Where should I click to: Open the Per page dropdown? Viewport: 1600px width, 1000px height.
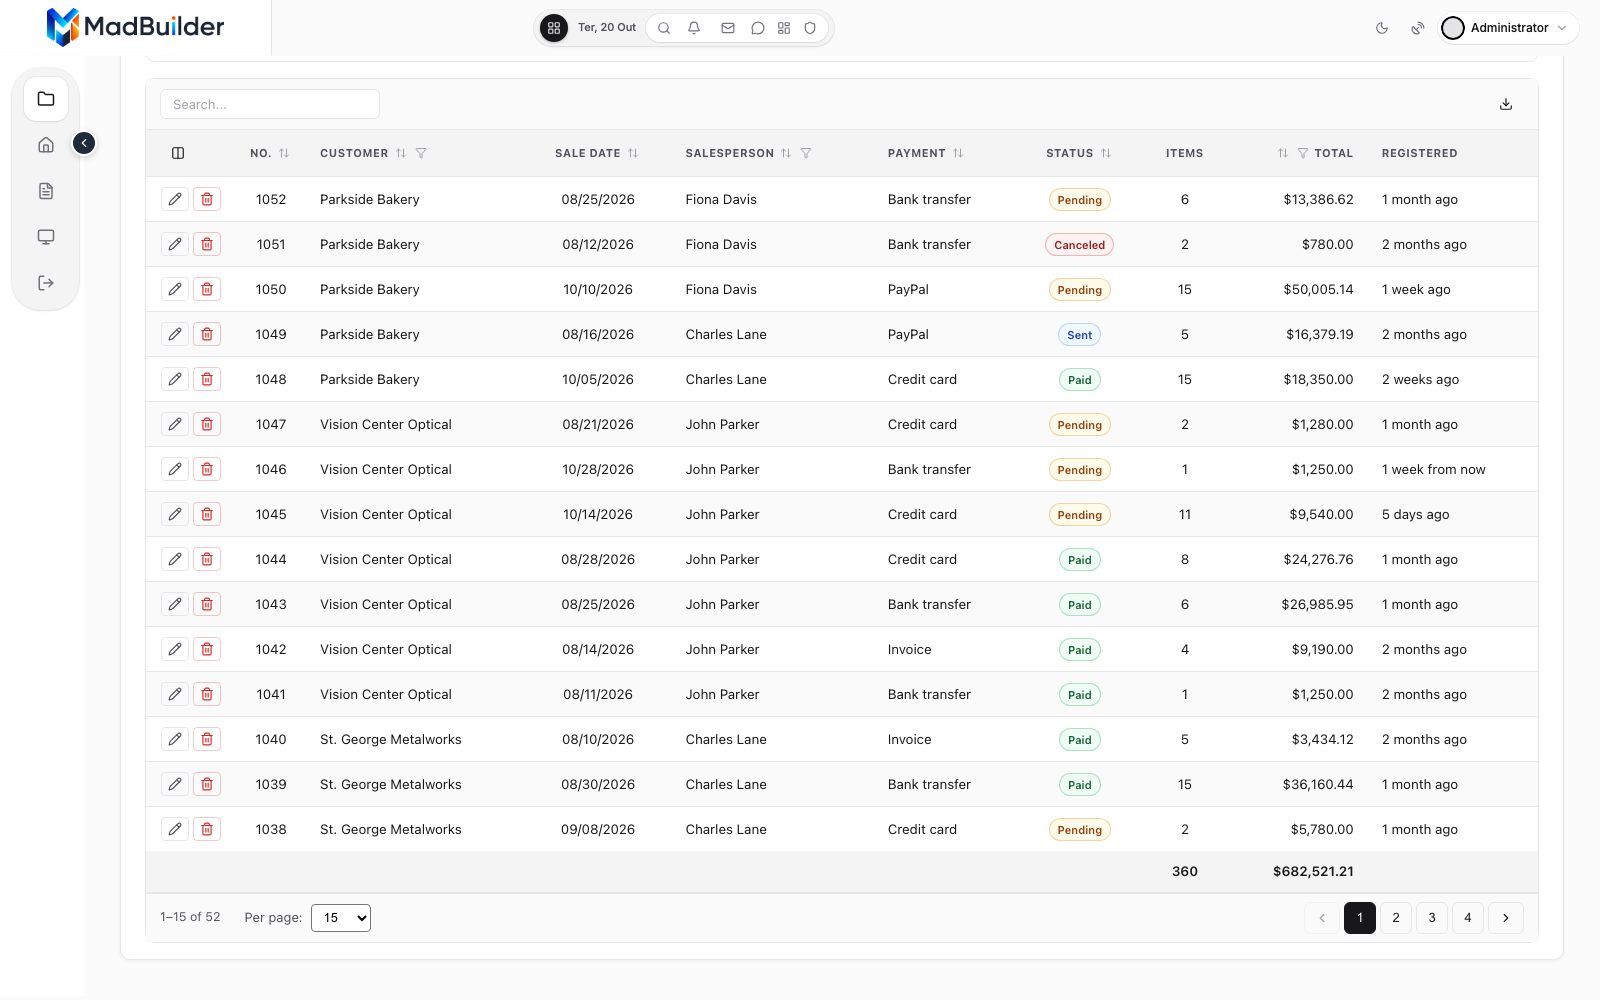point(341,918)
